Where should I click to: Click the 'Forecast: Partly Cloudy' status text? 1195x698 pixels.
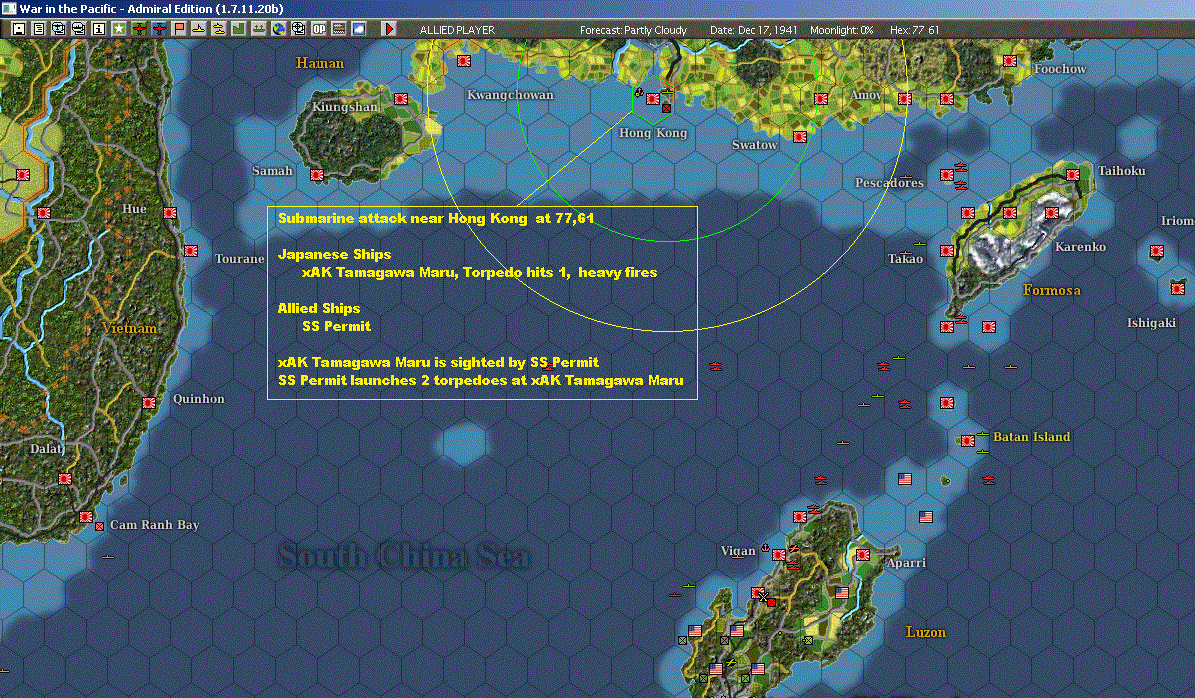click(633, 30)
